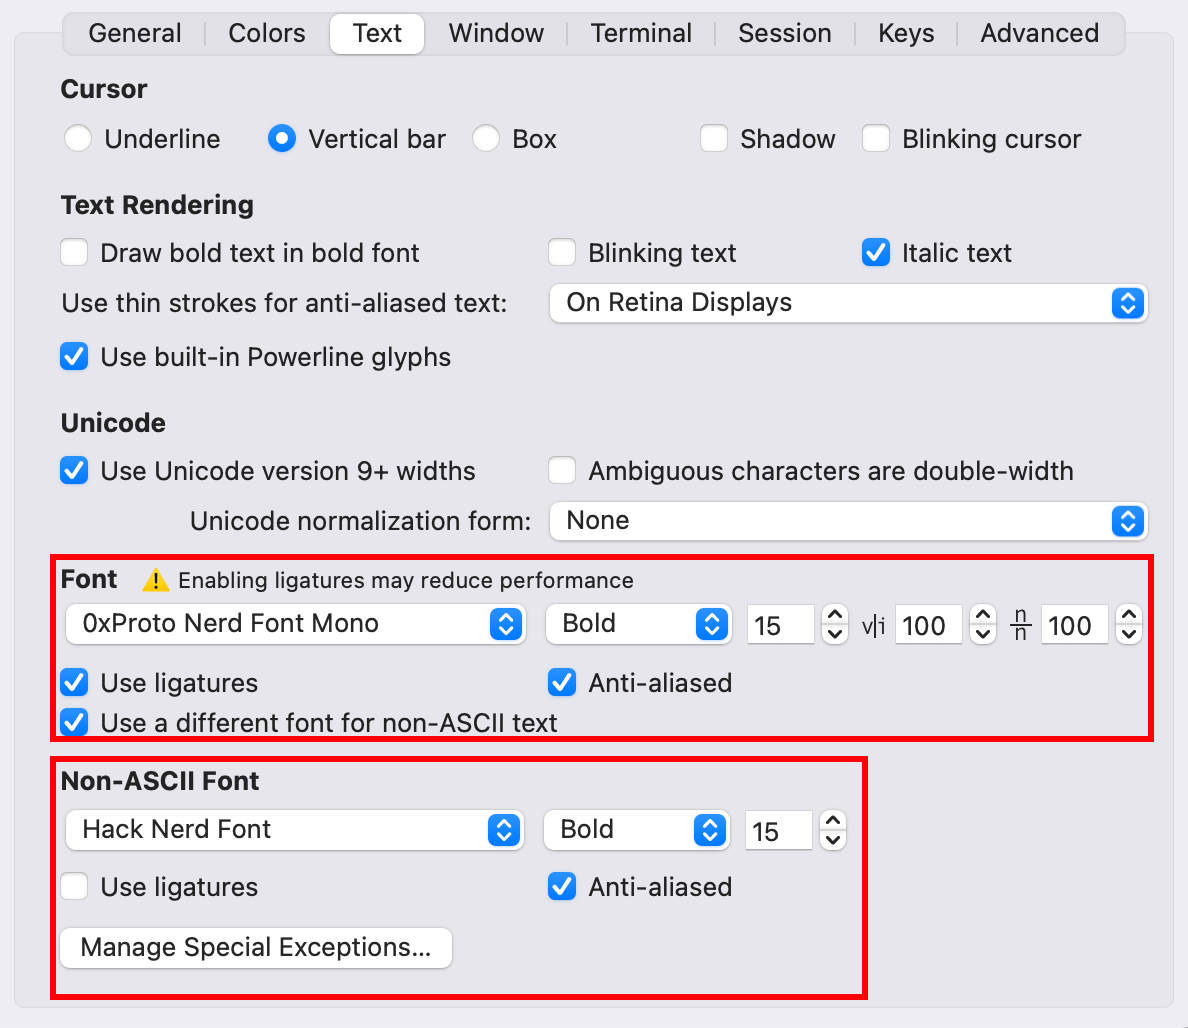Click the ligatures performance warning icon
Screen dimensions: 1188x1028
coord(156,580)
